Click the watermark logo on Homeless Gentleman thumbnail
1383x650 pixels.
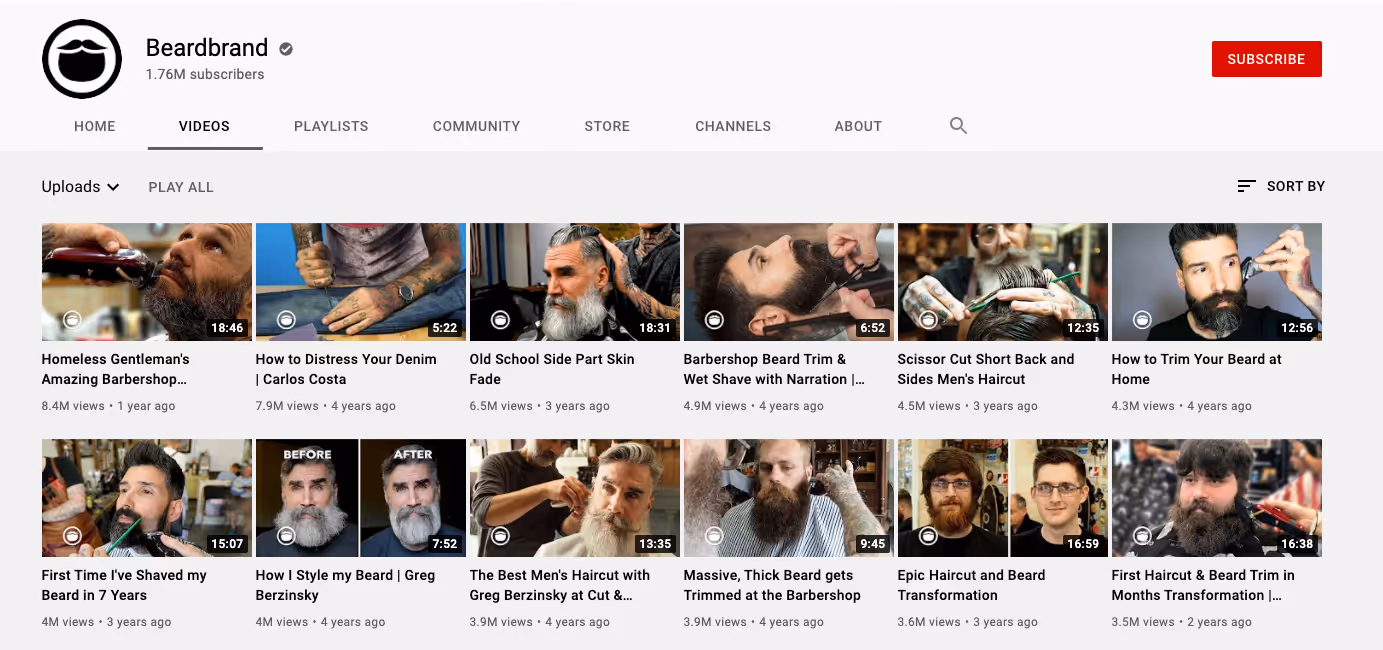coord(72,320)
